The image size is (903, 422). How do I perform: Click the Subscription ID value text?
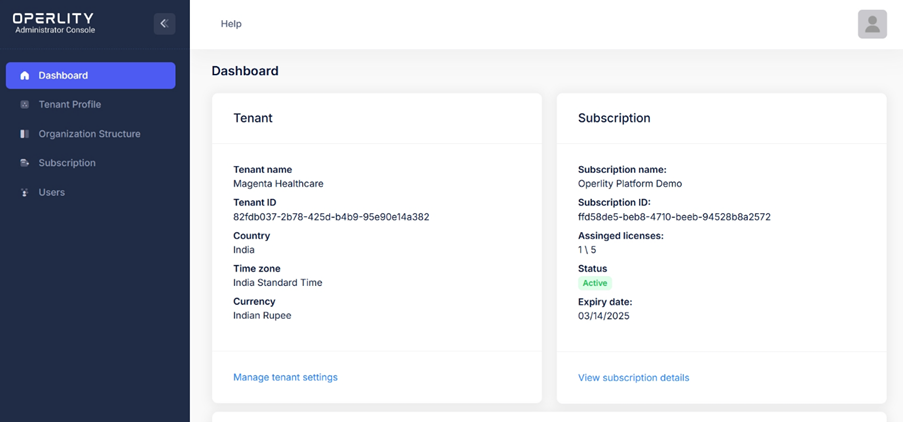(x=674, y=217)
